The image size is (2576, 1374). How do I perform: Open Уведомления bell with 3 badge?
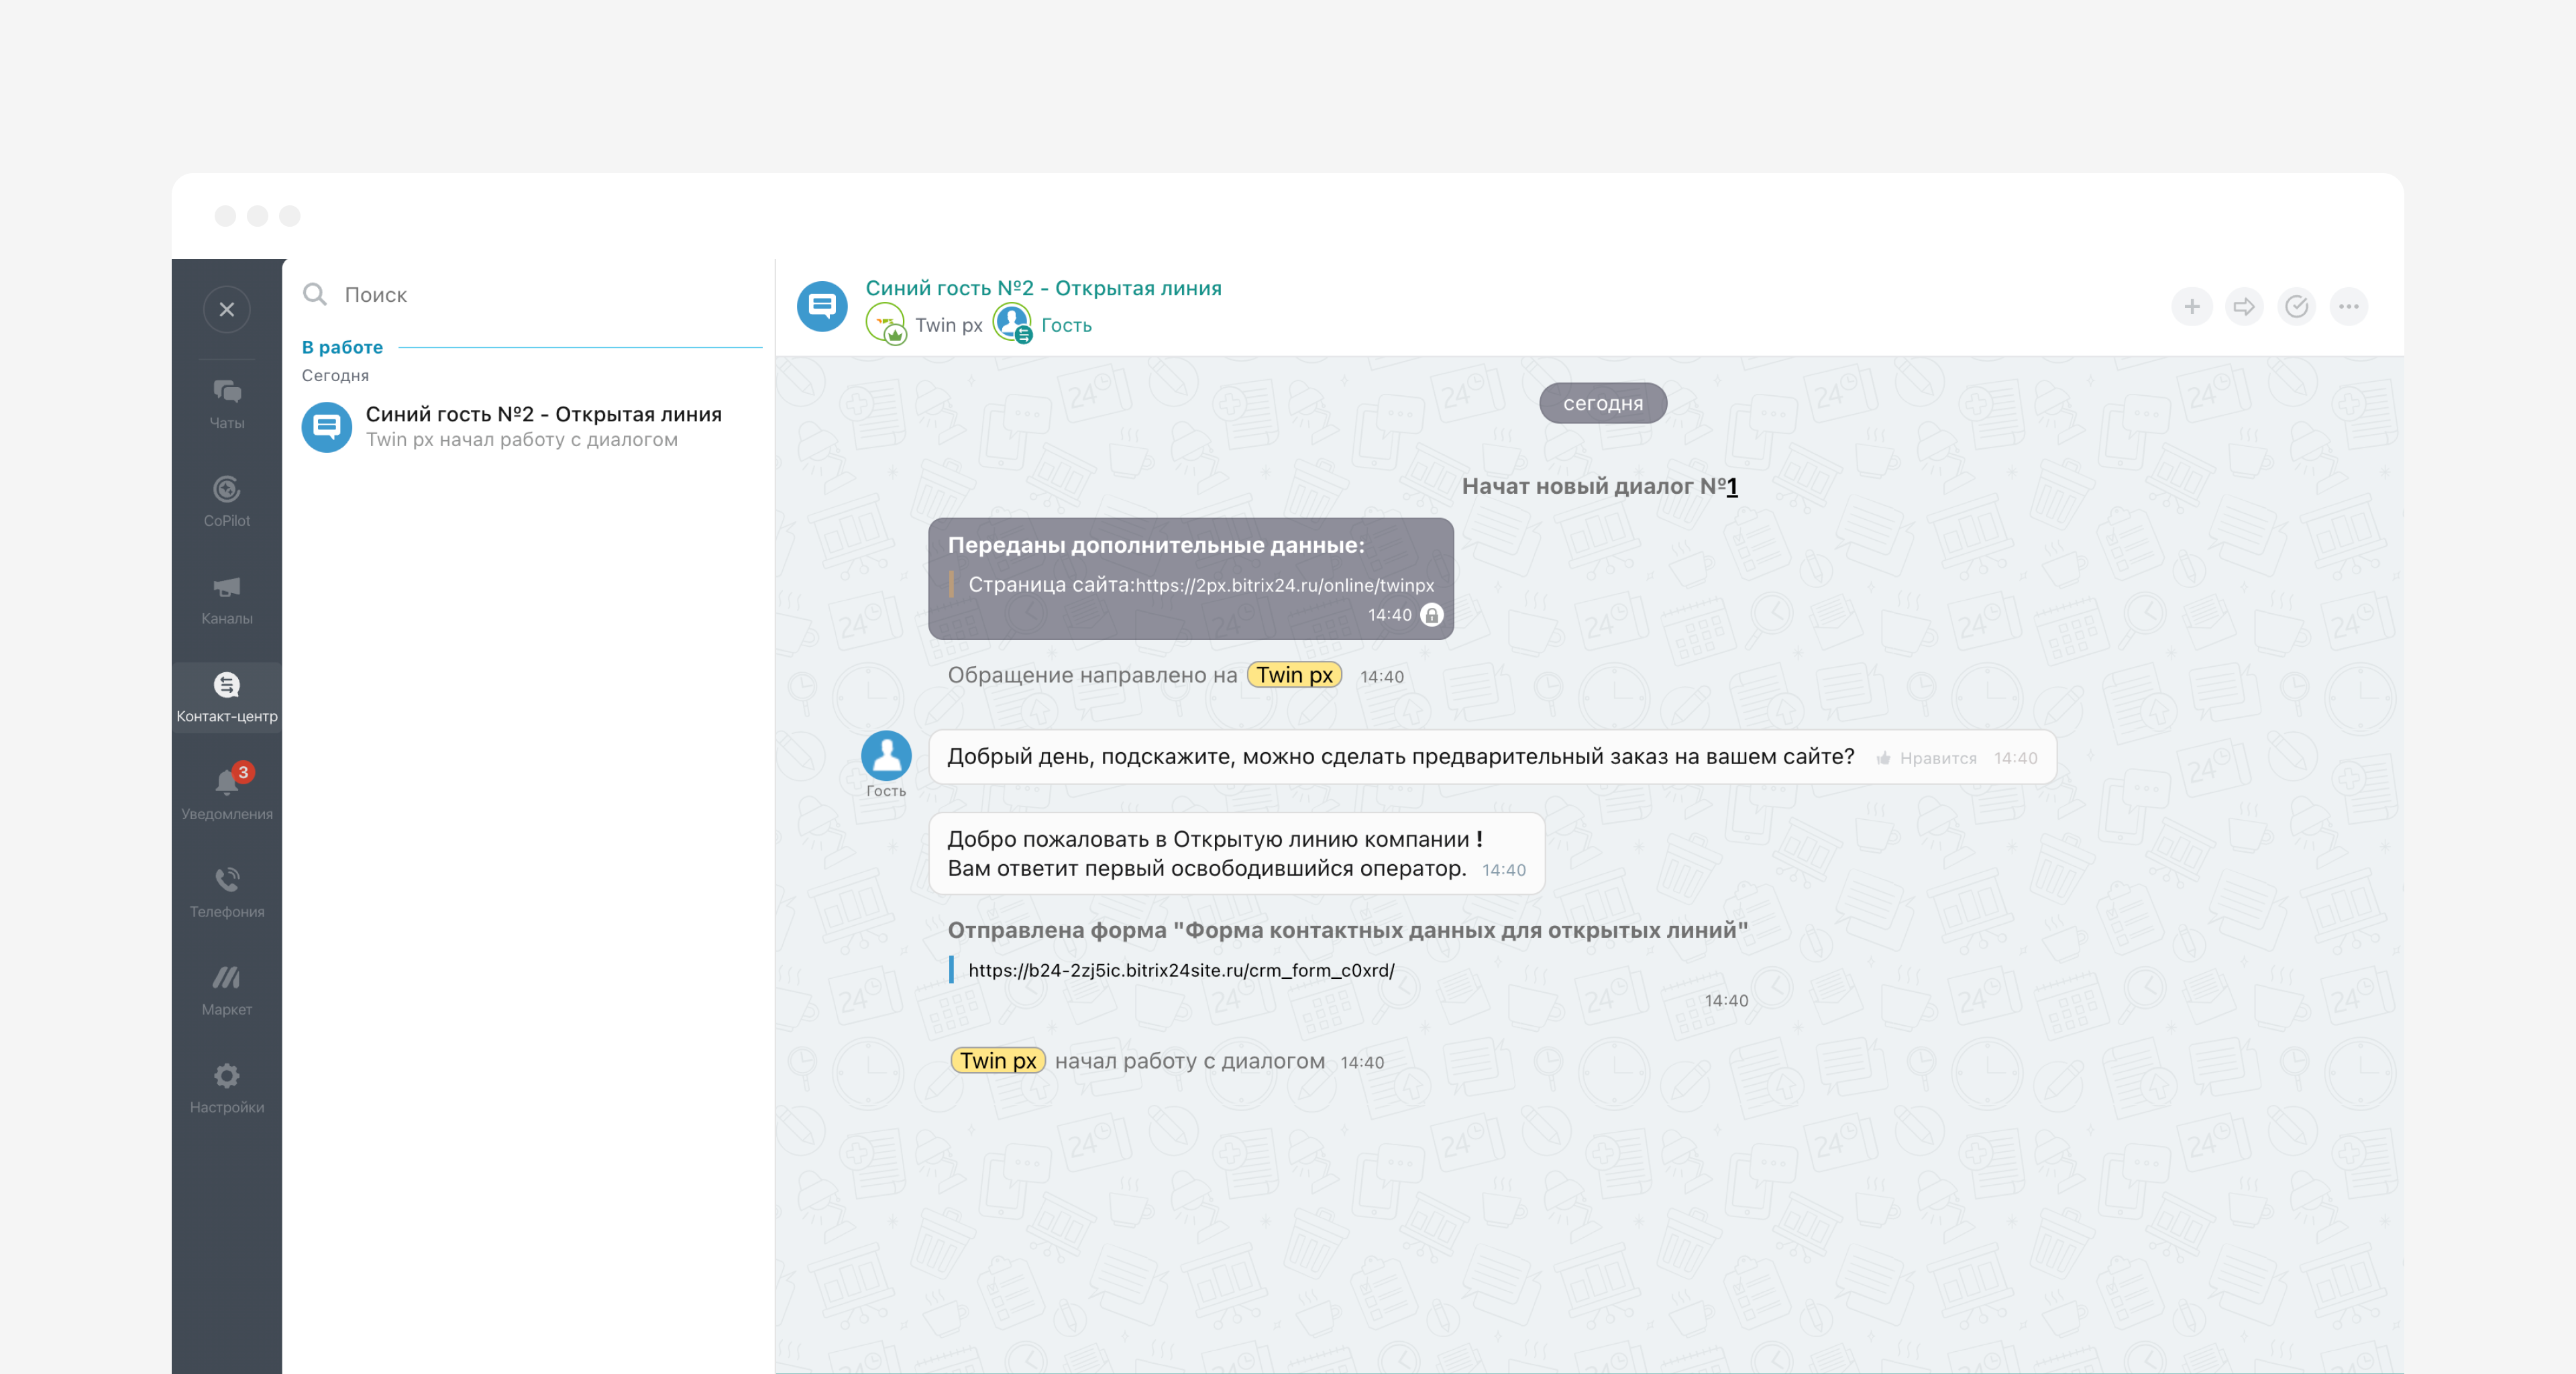pyautogui.click(x=227, y=795)
